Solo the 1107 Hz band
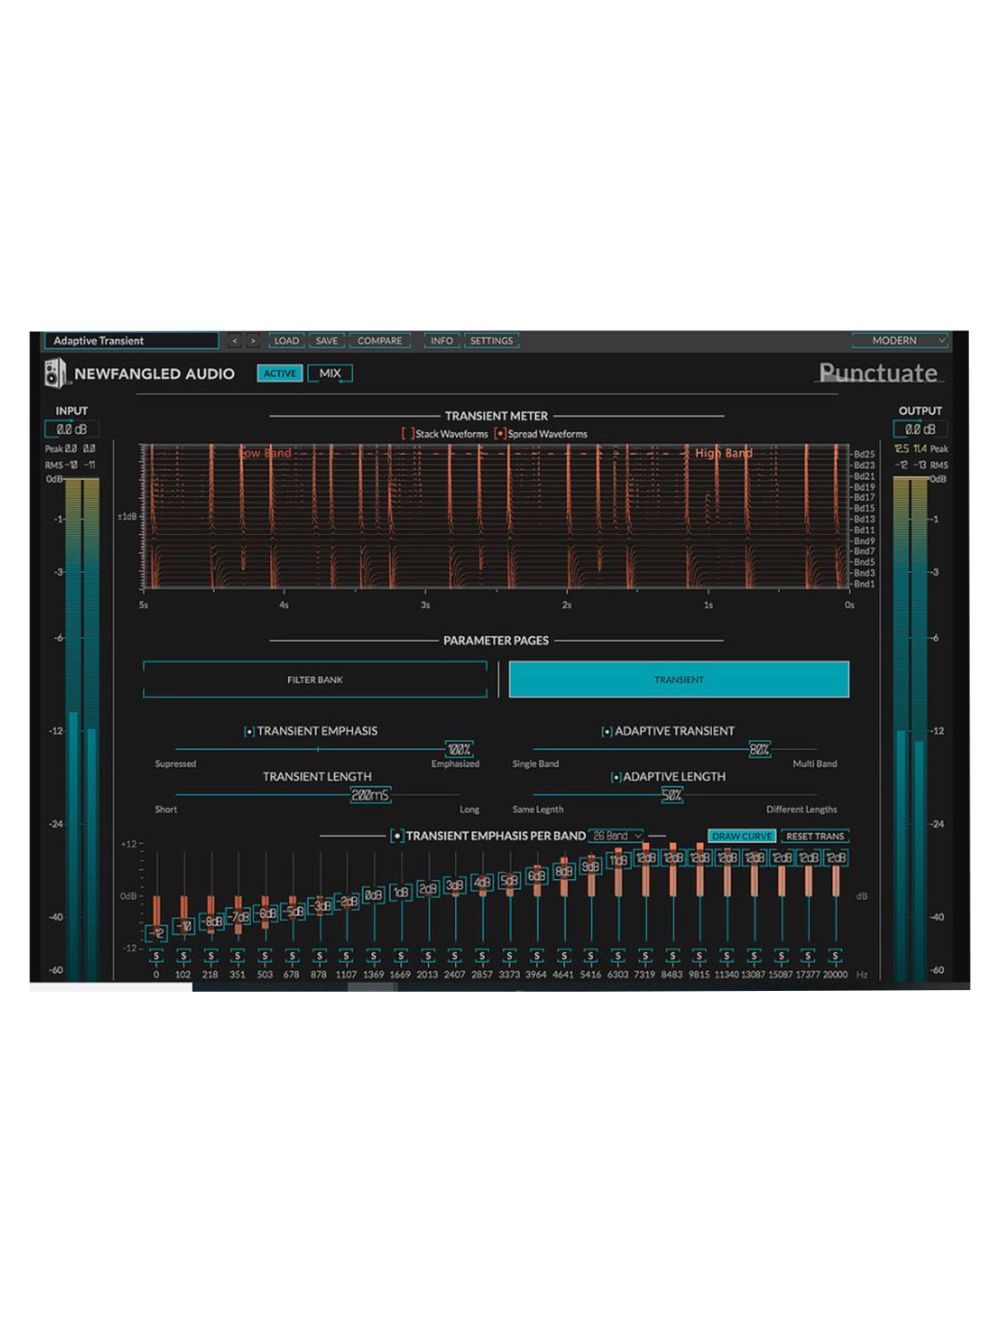The image size is (1000, 1320). coord(346,956)
